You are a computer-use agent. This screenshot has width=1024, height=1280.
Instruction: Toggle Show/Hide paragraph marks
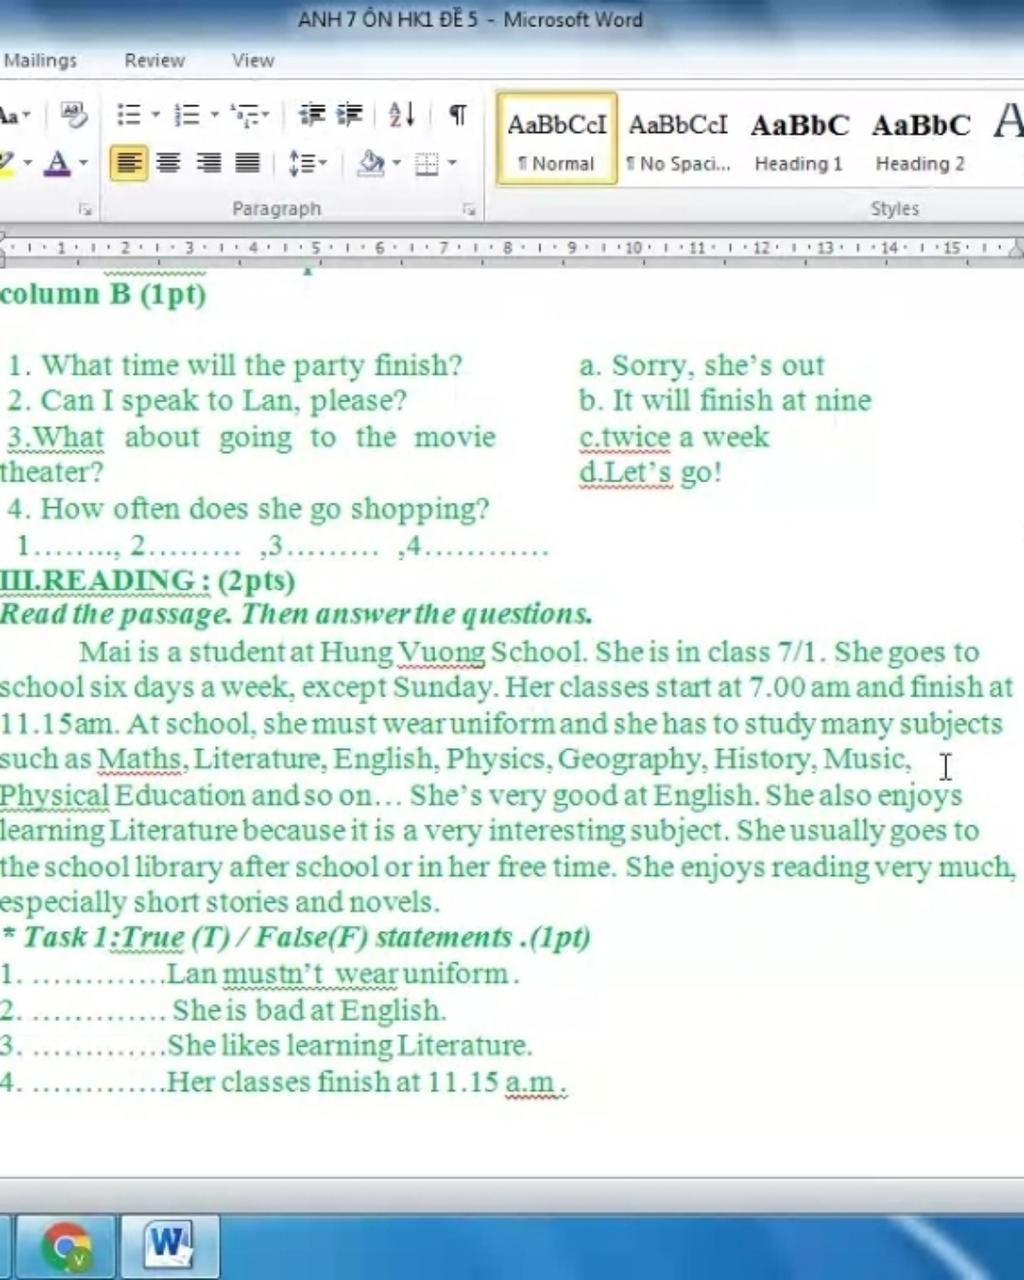[x=457, y=115]
